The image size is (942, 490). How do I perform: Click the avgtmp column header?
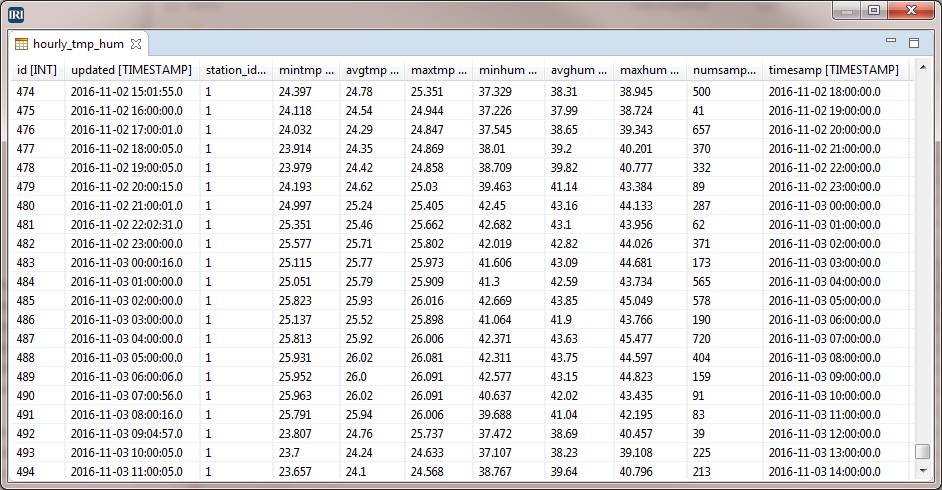(x=372, y=70)
